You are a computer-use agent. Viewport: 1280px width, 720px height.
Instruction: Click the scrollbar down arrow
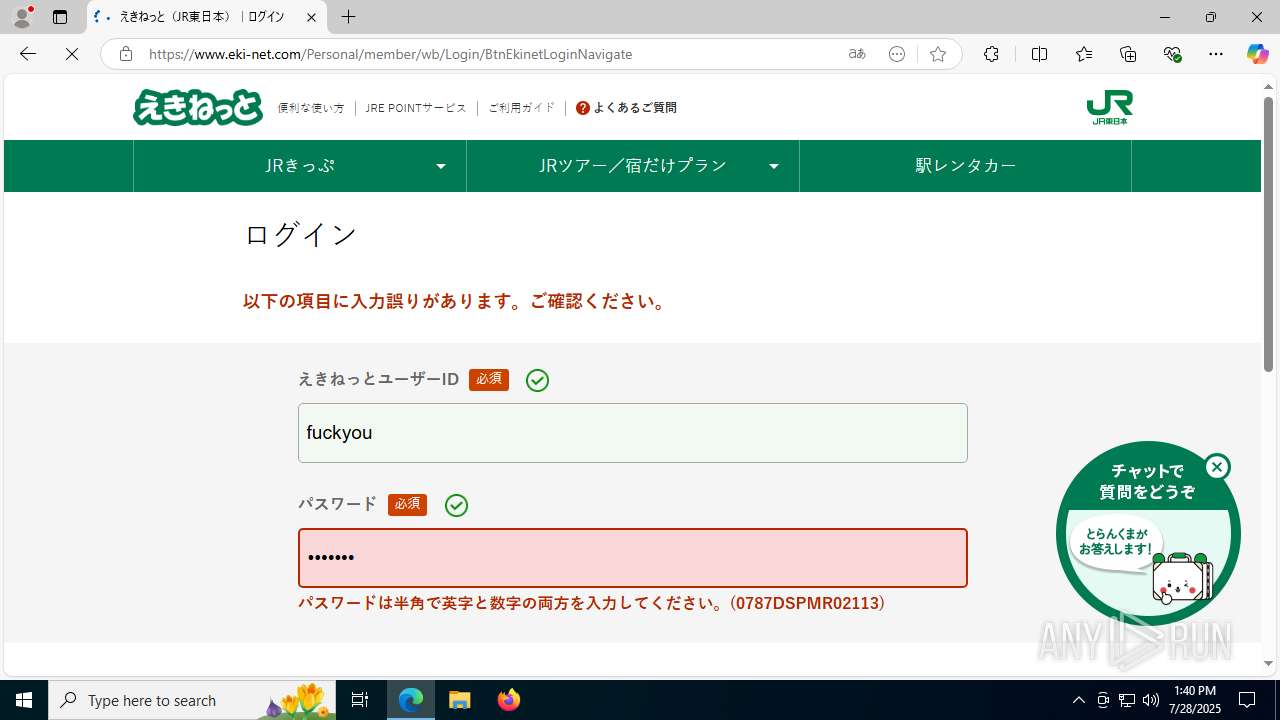click(x=1268, y=663)
